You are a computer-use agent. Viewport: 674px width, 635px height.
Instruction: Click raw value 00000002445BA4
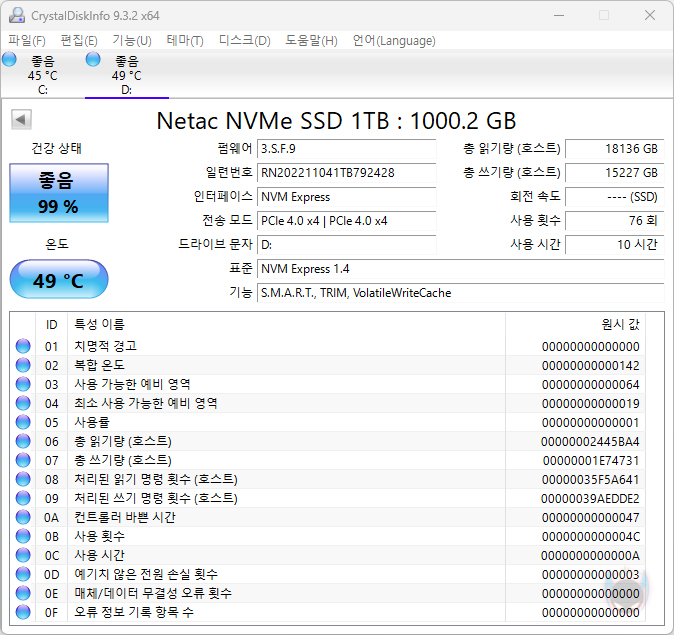pos(590,442)
